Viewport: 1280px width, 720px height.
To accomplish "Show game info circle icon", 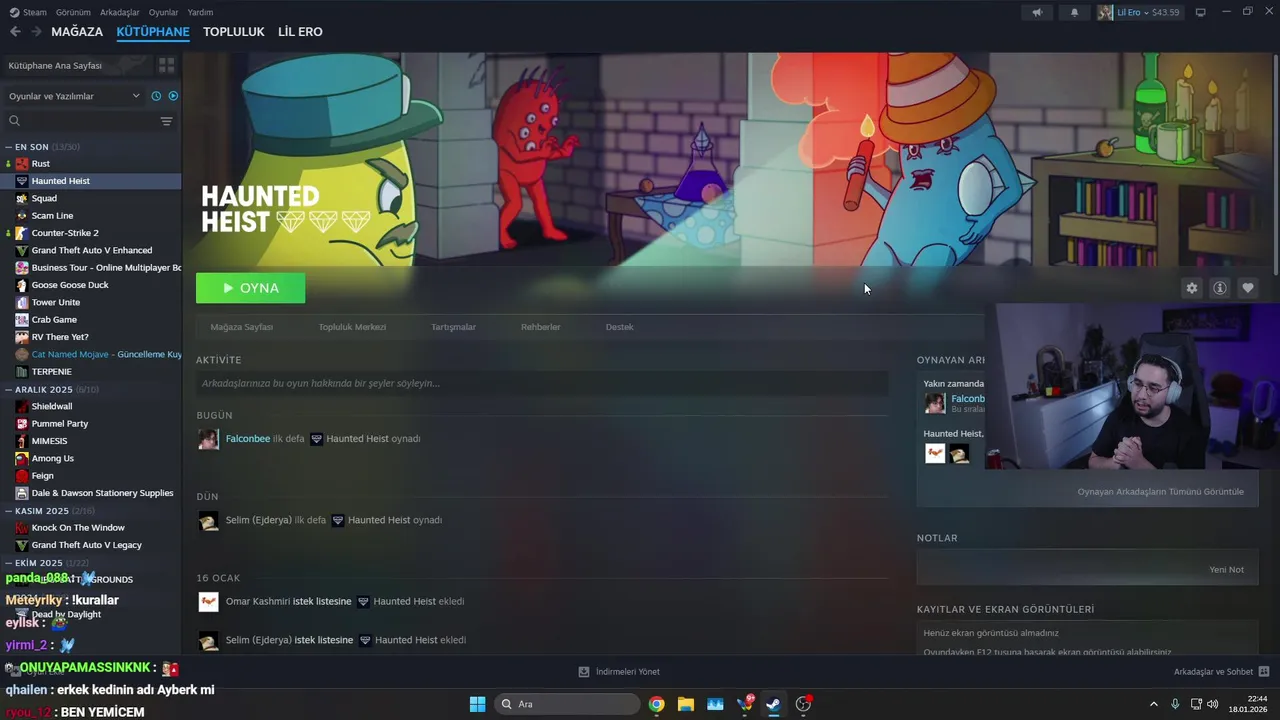I will (x=1220, y=288).
